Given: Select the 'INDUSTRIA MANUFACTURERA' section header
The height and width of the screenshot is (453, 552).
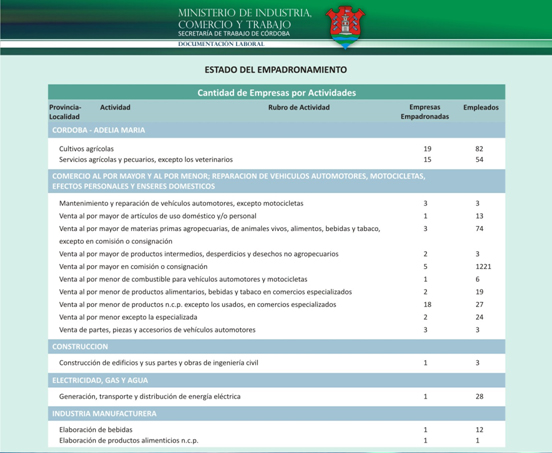Looking at the screenshot, I should [x=276, y=414].
